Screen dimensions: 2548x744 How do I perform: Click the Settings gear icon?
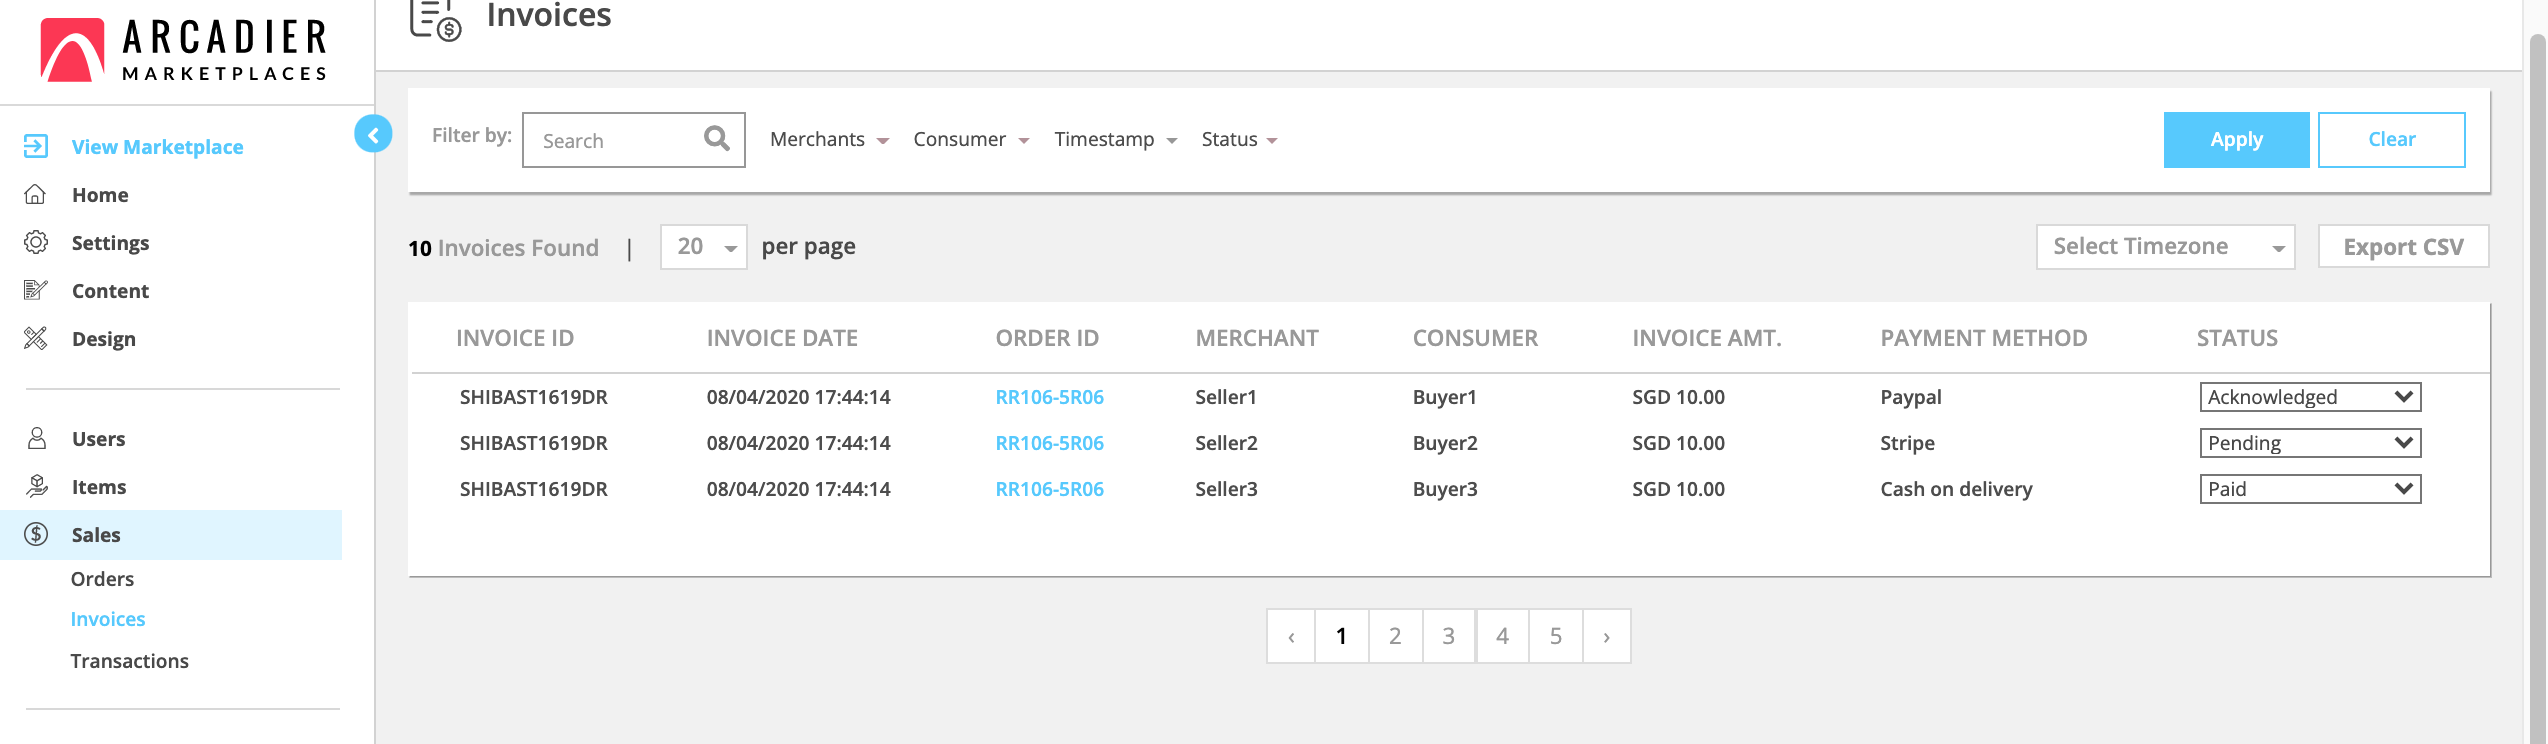36,243
